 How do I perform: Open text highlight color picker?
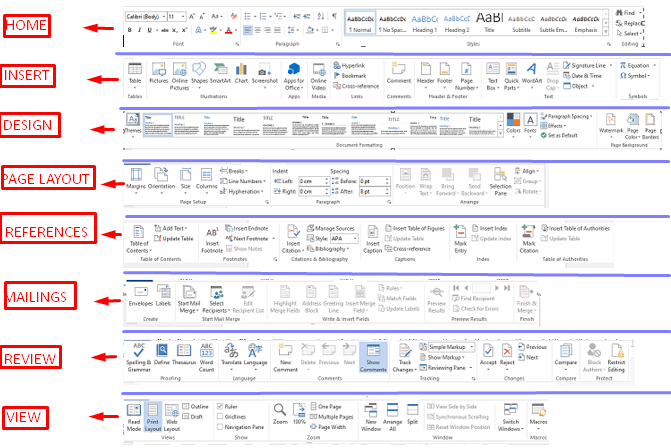point(221,30)
